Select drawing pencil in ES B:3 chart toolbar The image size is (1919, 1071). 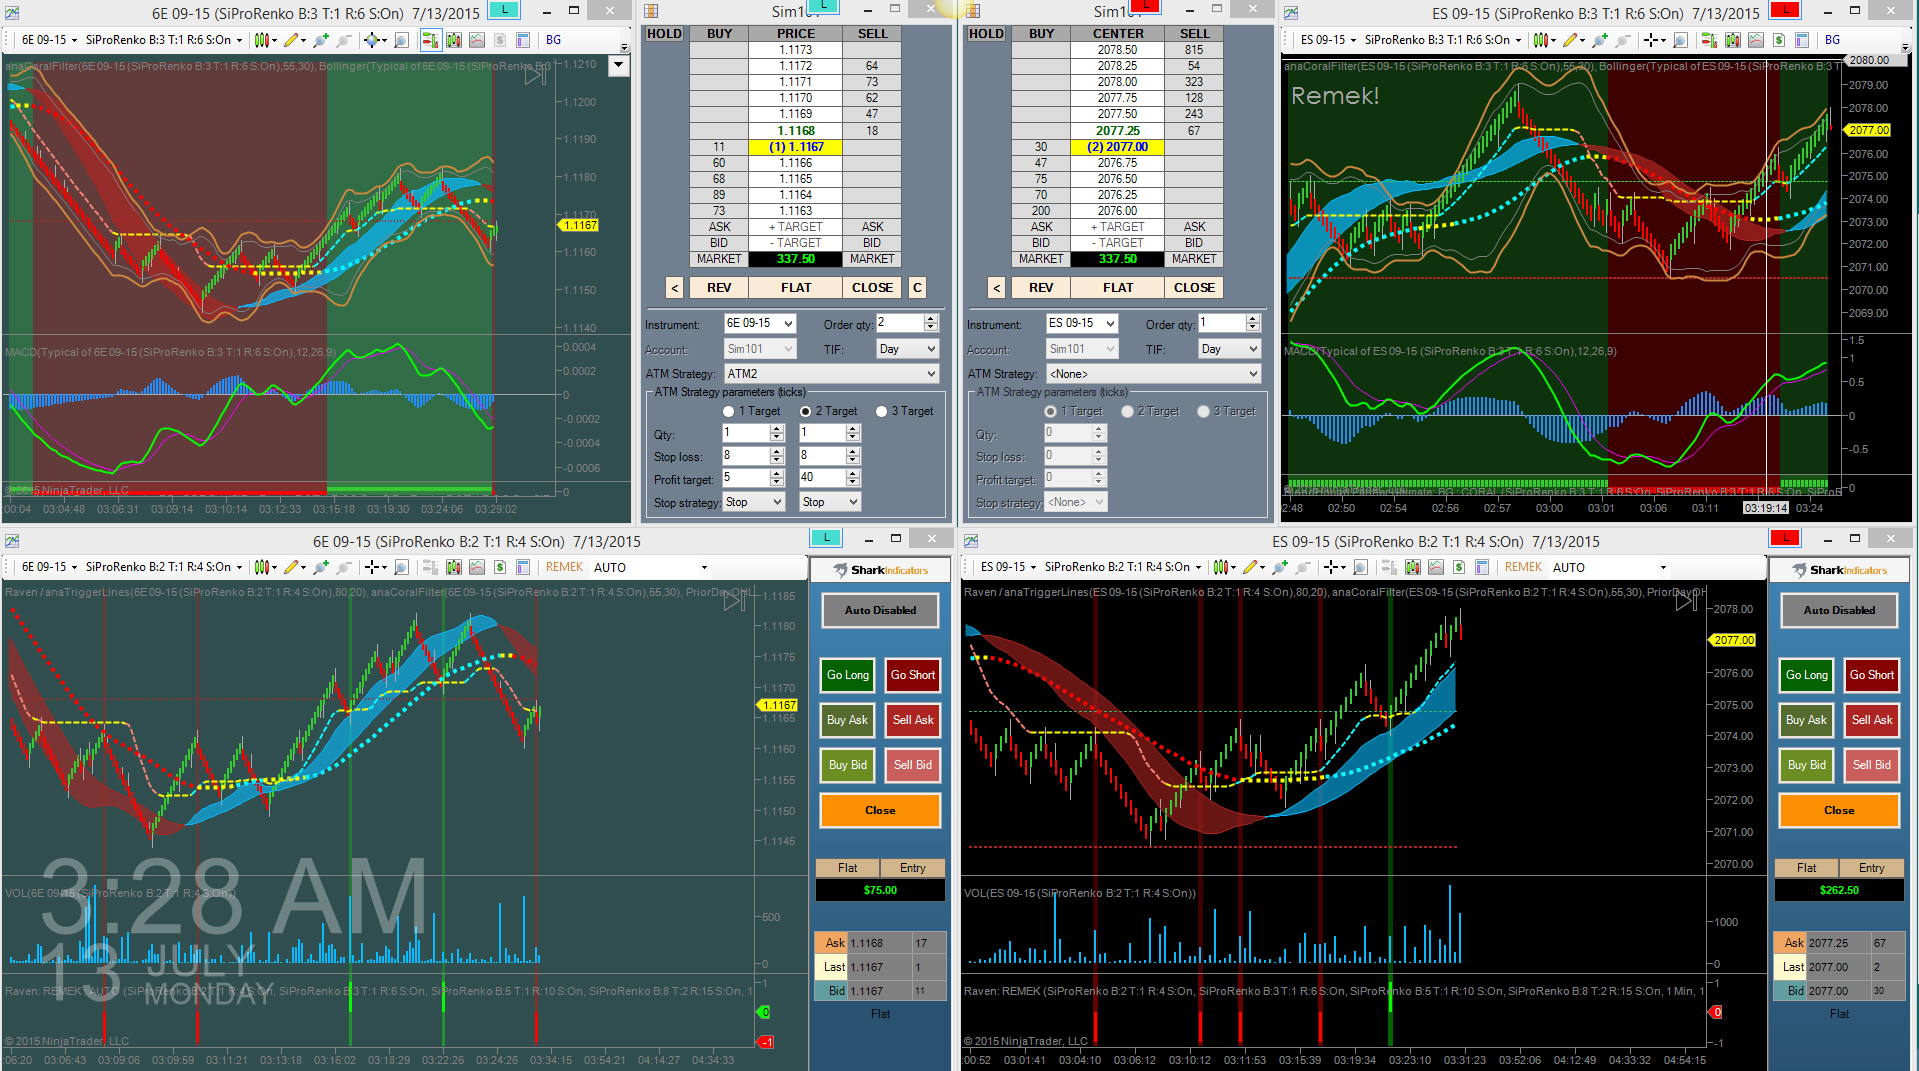(x=1571, y=40)
